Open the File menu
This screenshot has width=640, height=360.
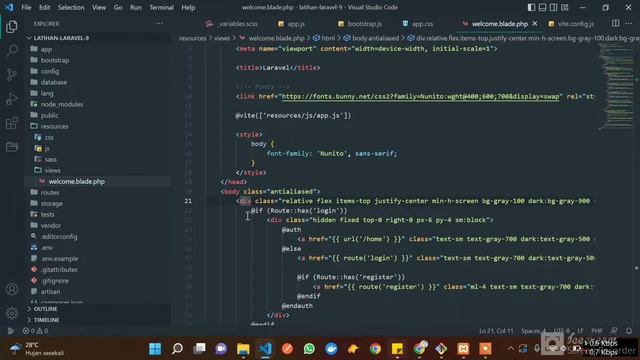click(26, 7)
